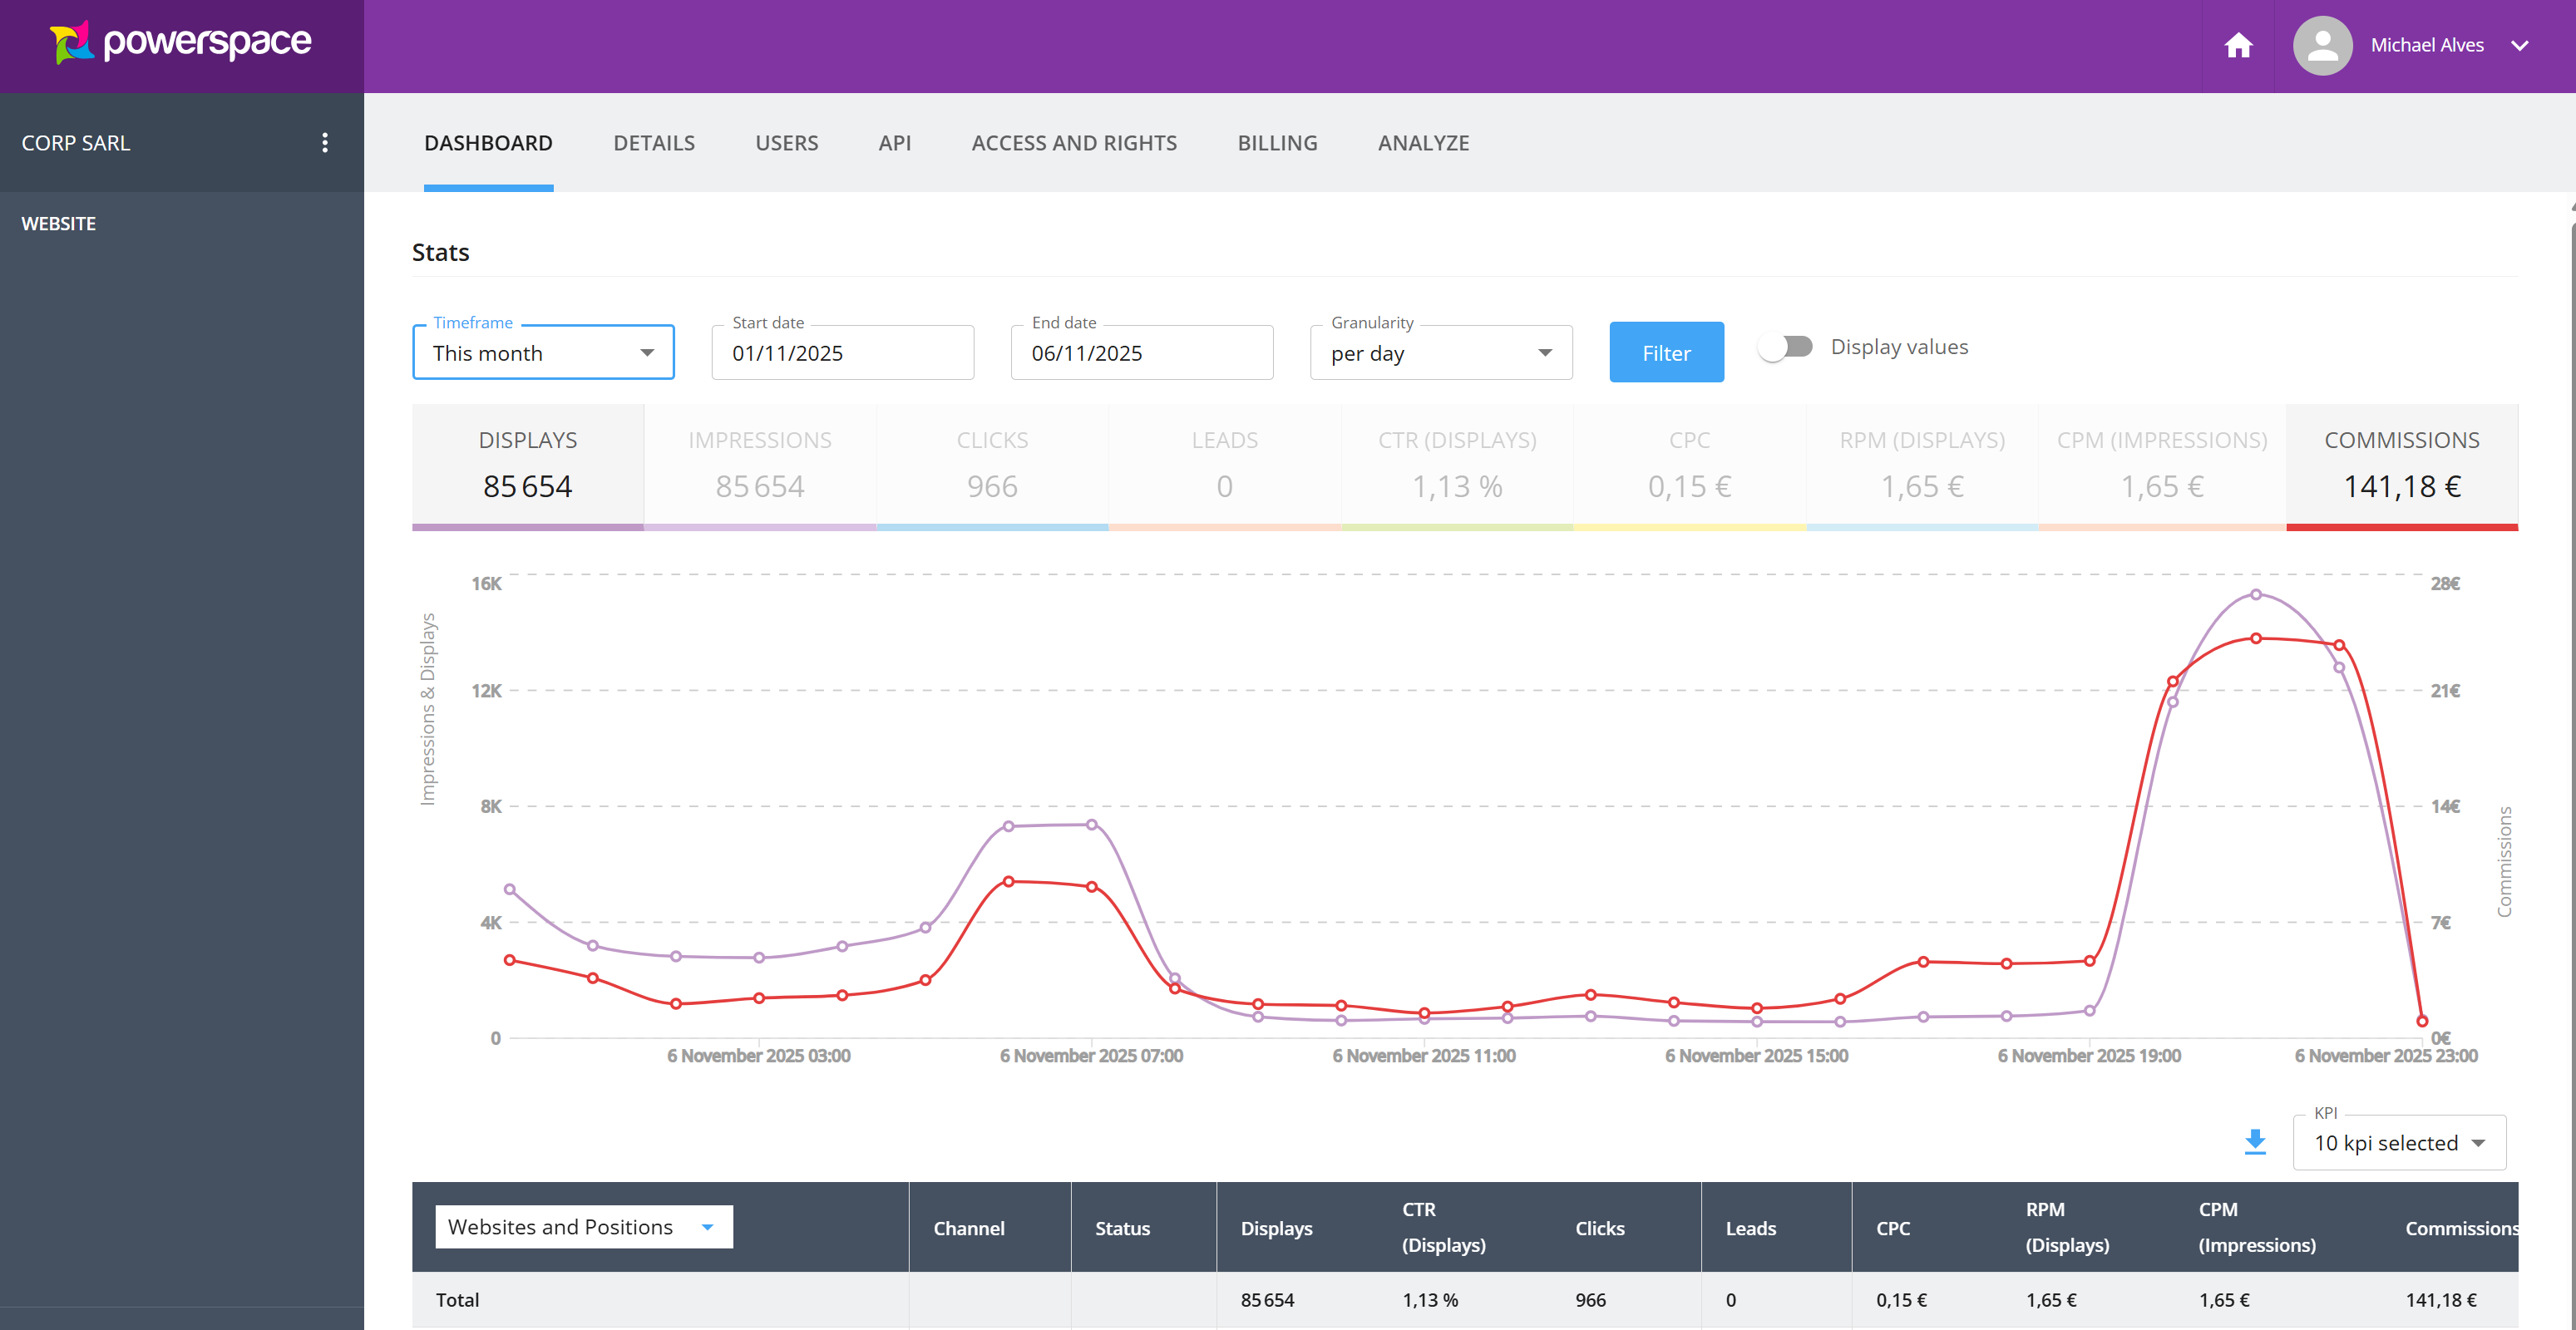Viewport: 2576px width, 1330px height.
Task: Click the Start date field
Action: pyautogui.click(x=842, y=352)
